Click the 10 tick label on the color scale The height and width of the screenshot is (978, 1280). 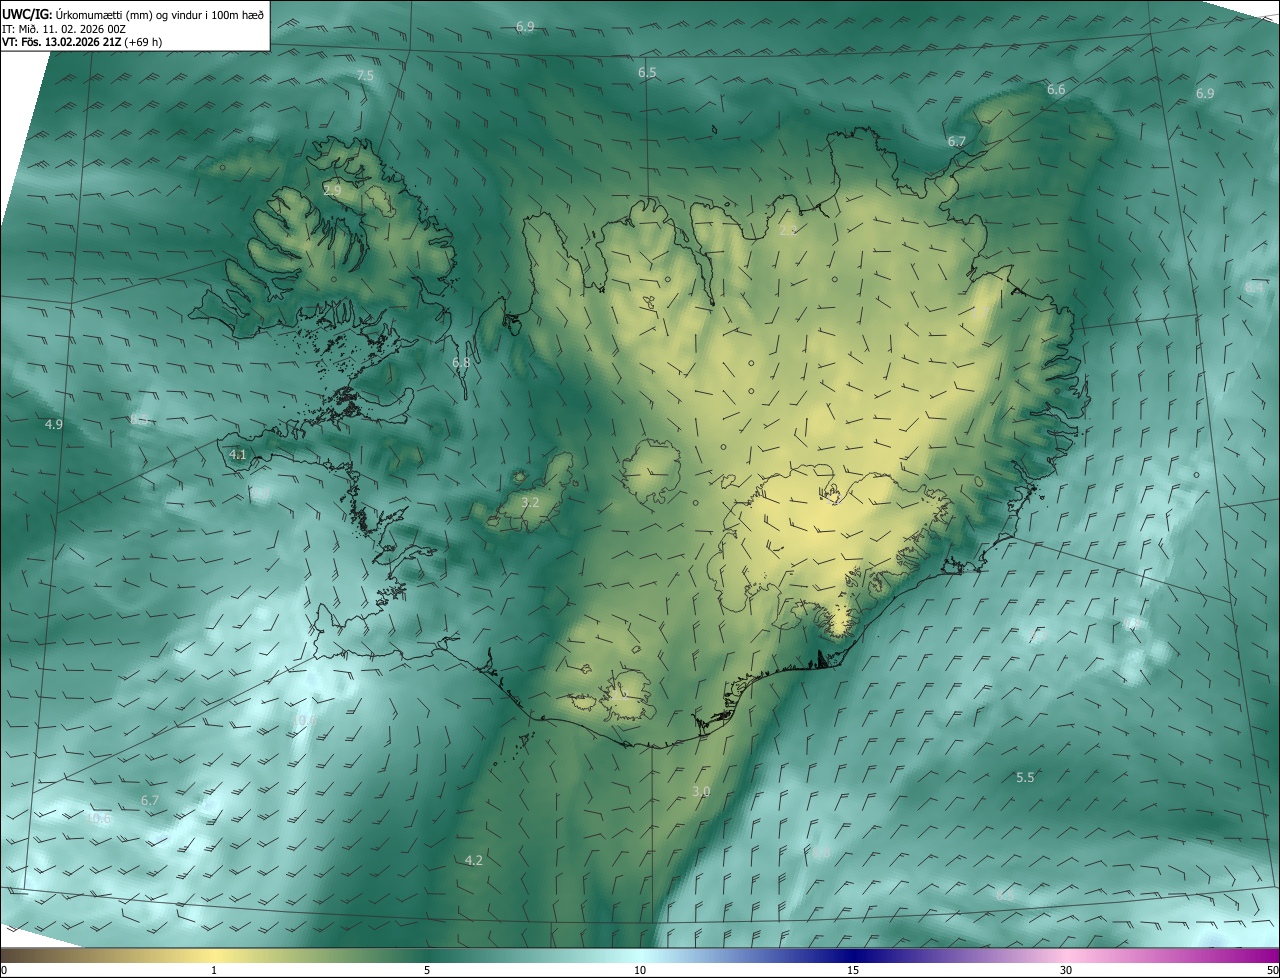point(640,971)
